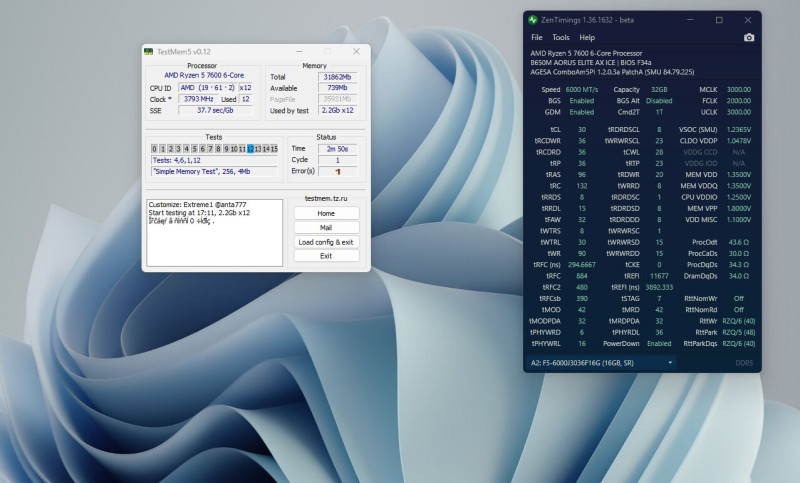
Task: Select test box 15 in Tests
Action: pyautogui.click(x=274, y=148)
